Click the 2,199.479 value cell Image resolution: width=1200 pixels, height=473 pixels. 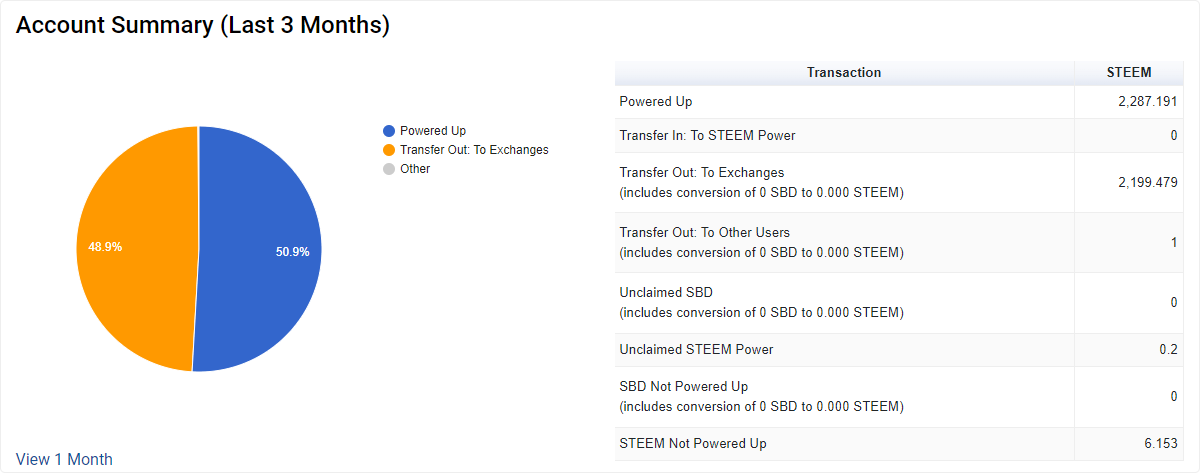pos(1148,183)
